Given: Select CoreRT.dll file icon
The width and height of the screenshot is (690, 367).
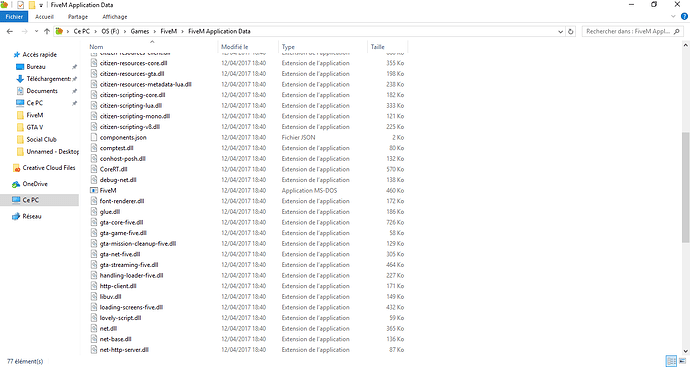Looking at the screenshot, I should click(93, 169).
